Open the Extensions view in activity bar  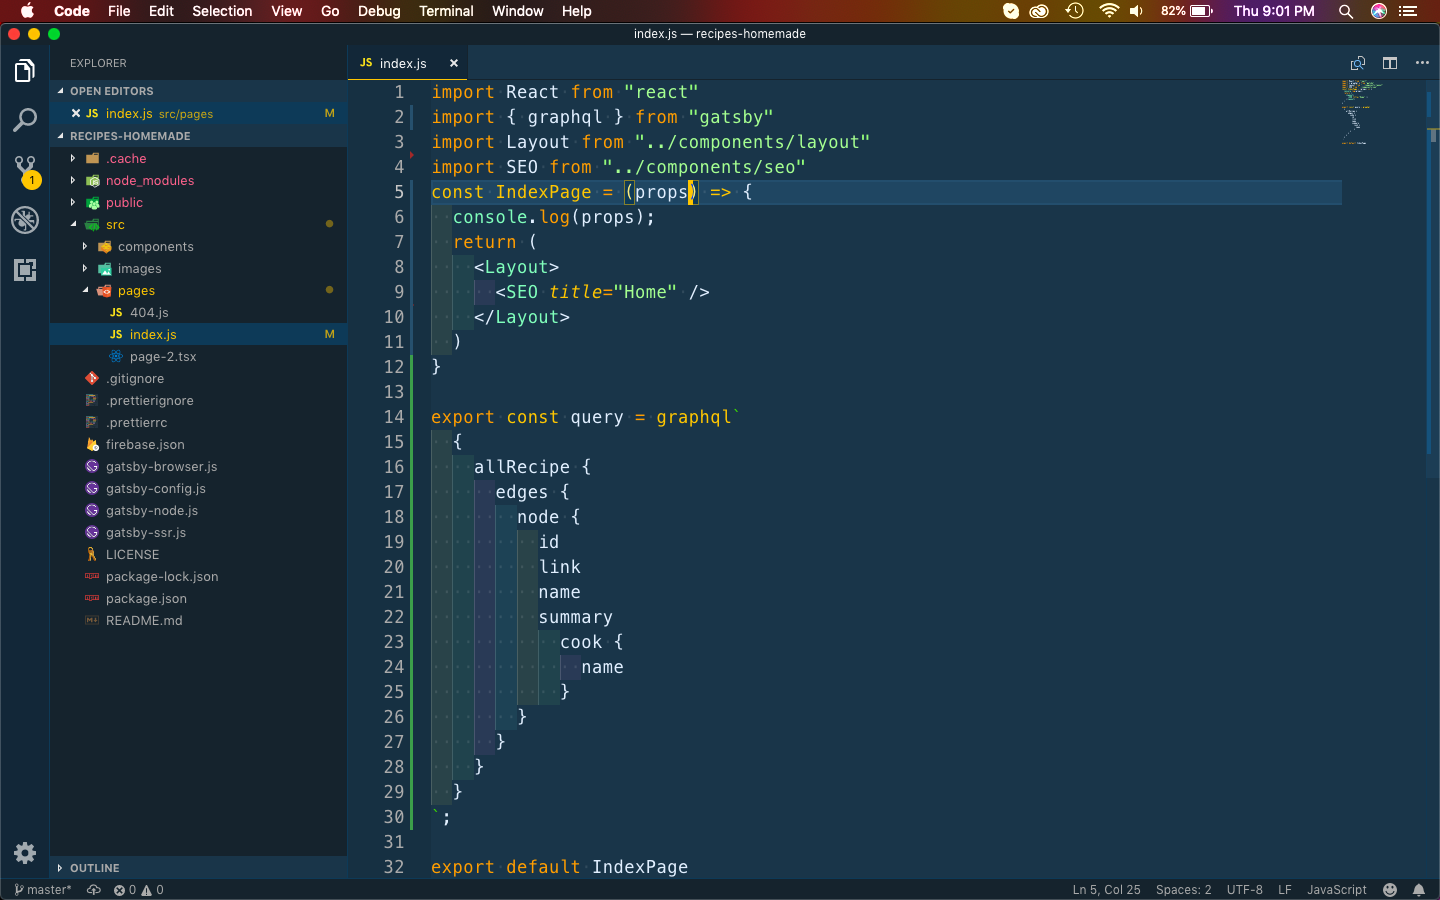[25, 270]
